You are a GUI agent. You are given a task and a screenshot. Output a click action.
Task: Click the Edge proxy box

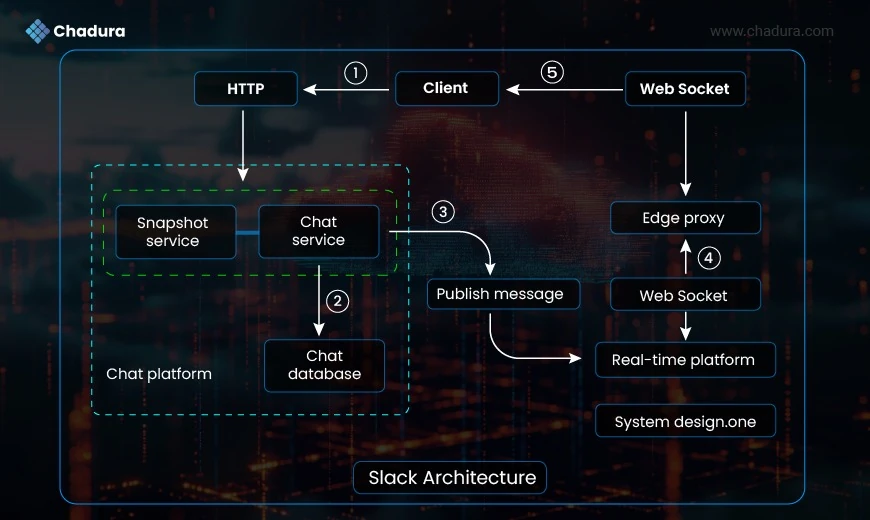coord(685,218)
